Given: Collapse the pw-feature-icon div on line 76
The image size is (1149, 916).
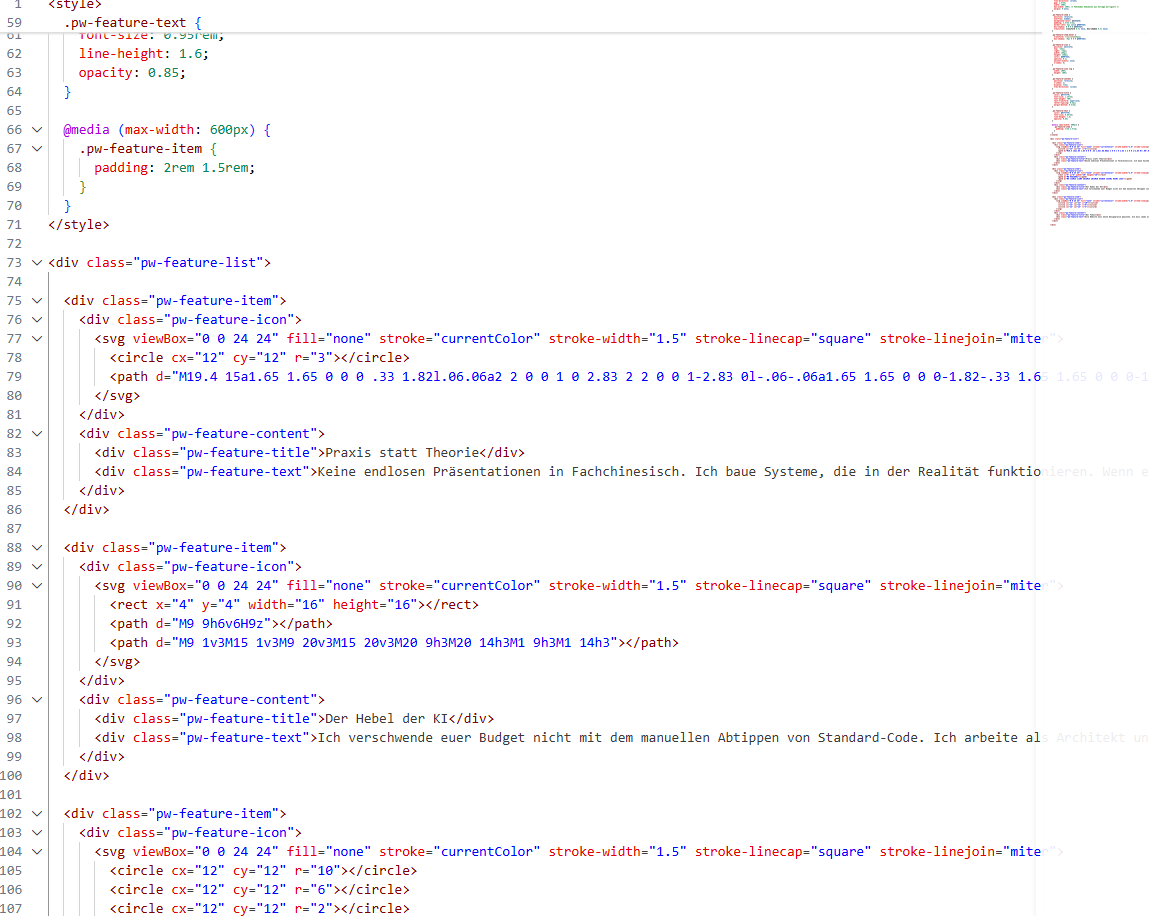Looking at the screenshot, I should pyautogui.click(x=37, y=320).
